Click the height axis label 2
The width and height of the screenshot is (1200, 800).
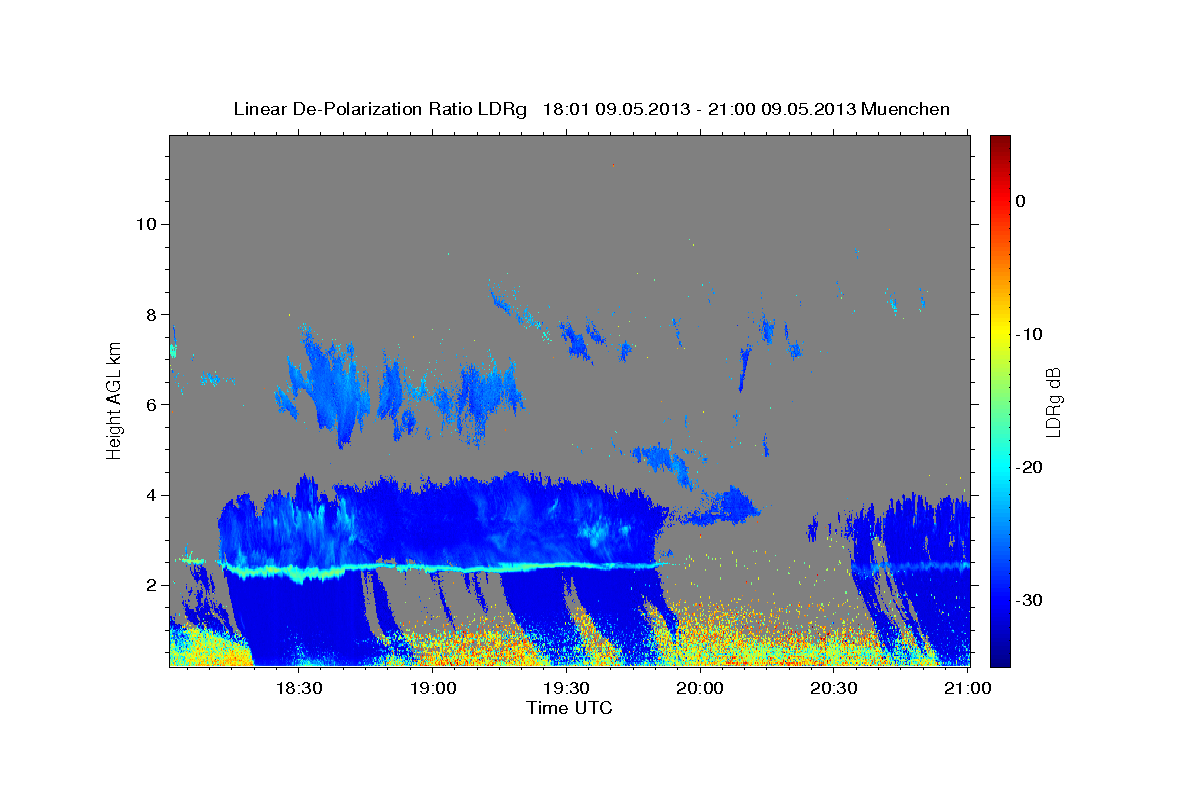[x=151, y=586]
